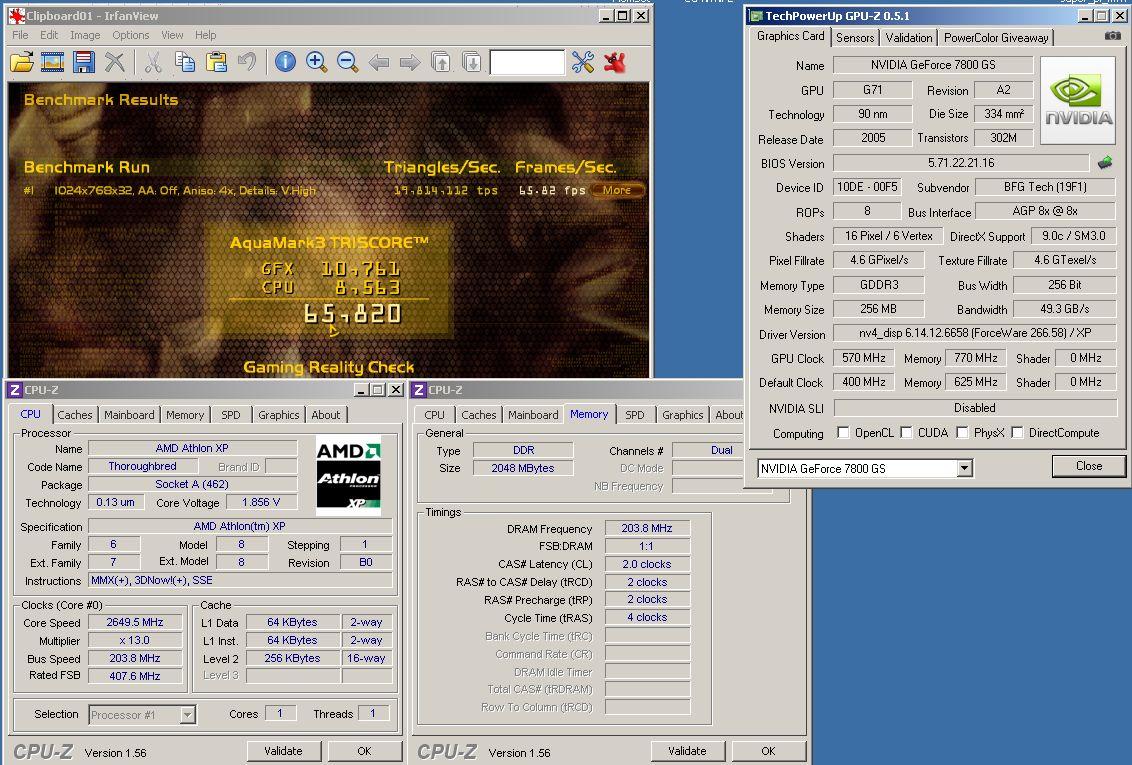Open the Options menu in IrfanView
1132x765 pixels.
click(131, 35)
